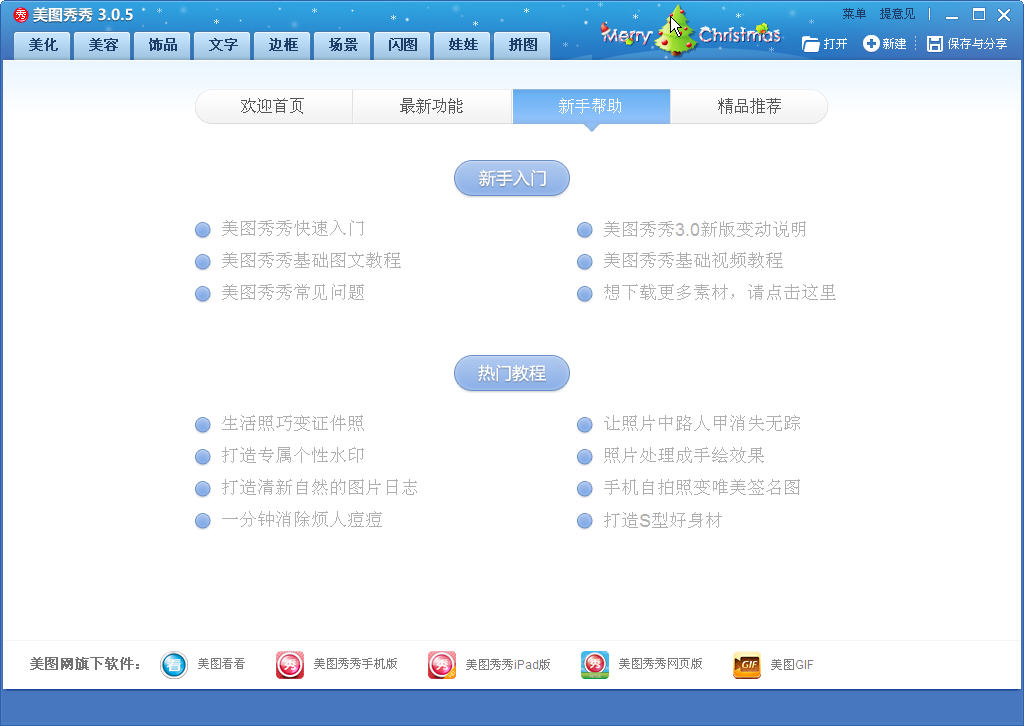
Task: Click the plus icon for 新建
Action: [871, 44]
